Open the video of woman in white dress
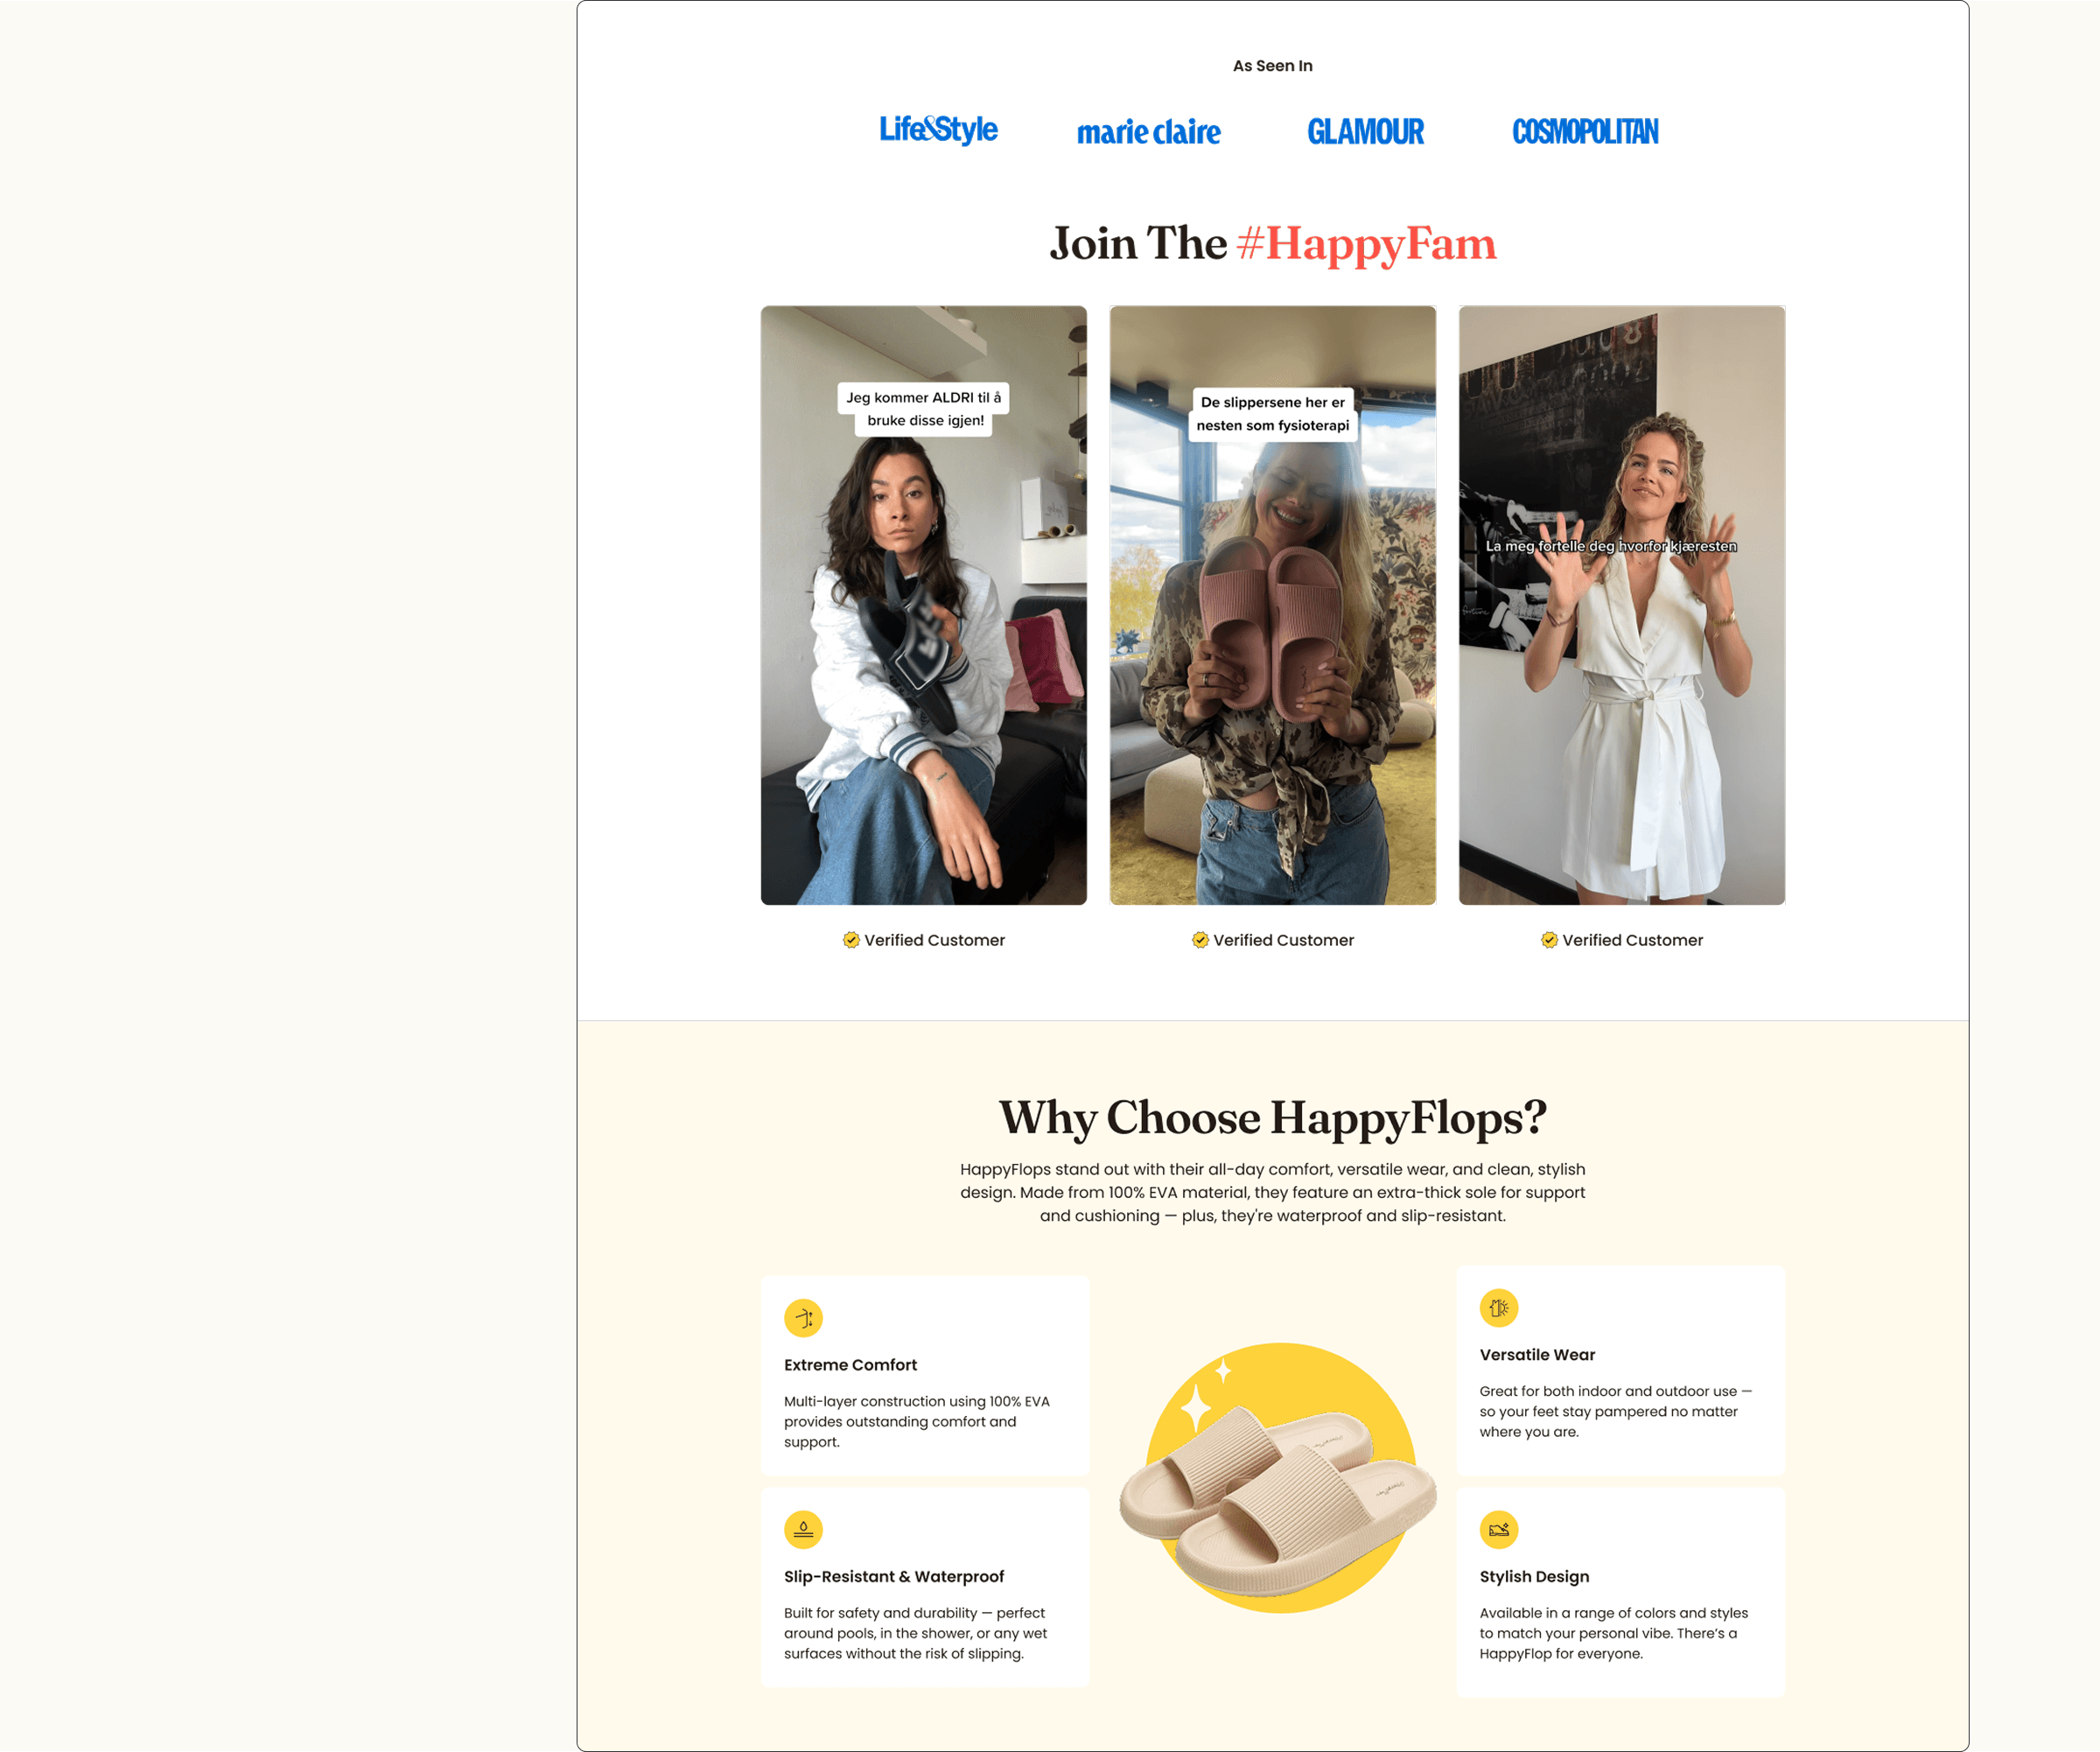Image resolution: width=2100 pixels, height=1752 pixels. 1621,605
